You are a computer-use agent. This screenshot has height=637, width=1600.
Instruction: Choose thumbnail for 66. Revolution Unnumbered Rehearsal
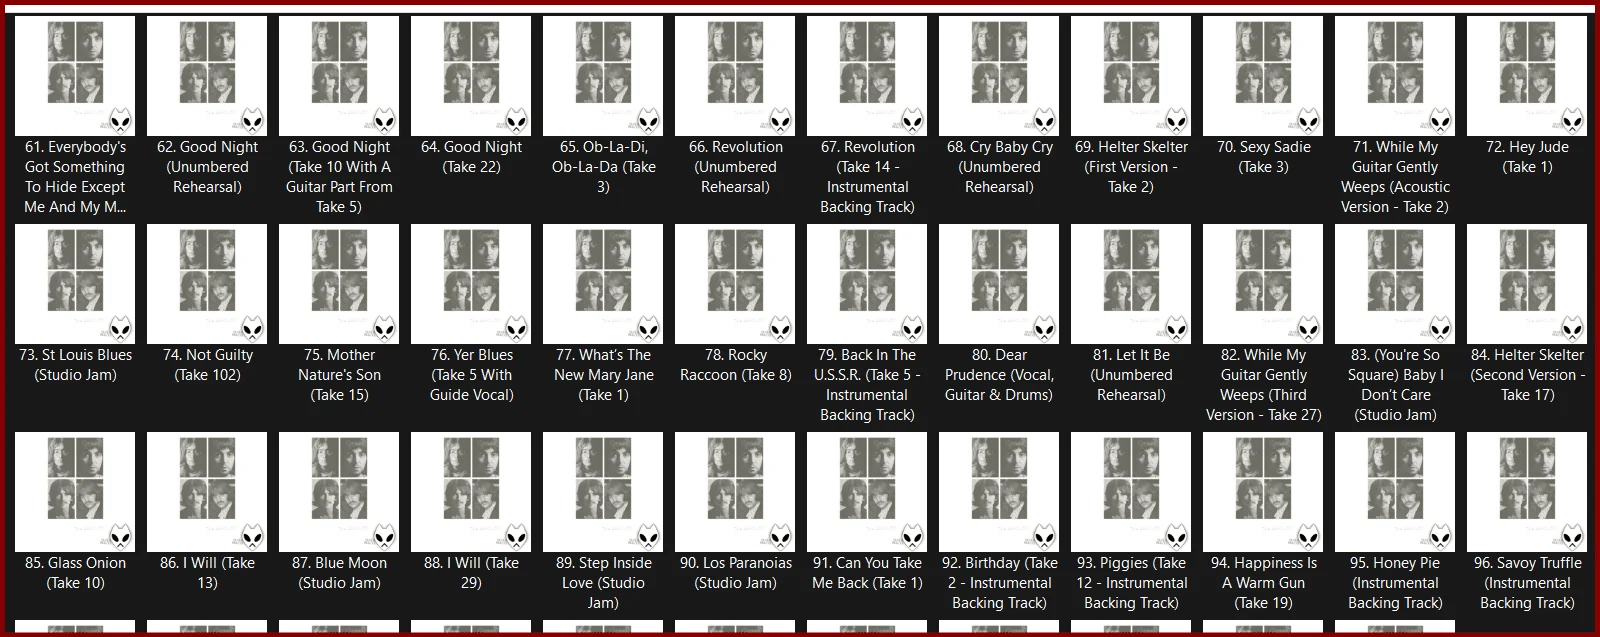coord(735,76)
